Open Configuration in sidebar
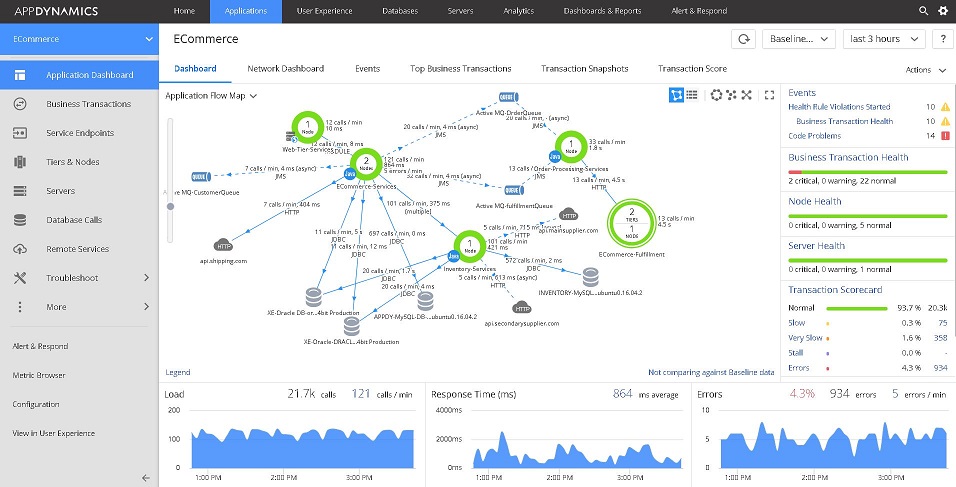Viewport: 956px width, 487px height. 36,405
